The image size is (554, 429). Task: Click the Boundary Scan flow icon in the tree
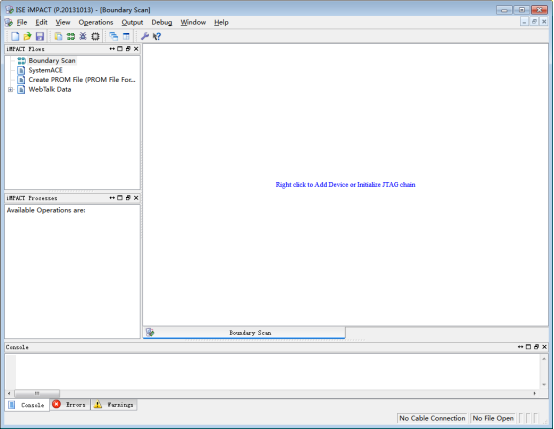(x=22, y=61)
